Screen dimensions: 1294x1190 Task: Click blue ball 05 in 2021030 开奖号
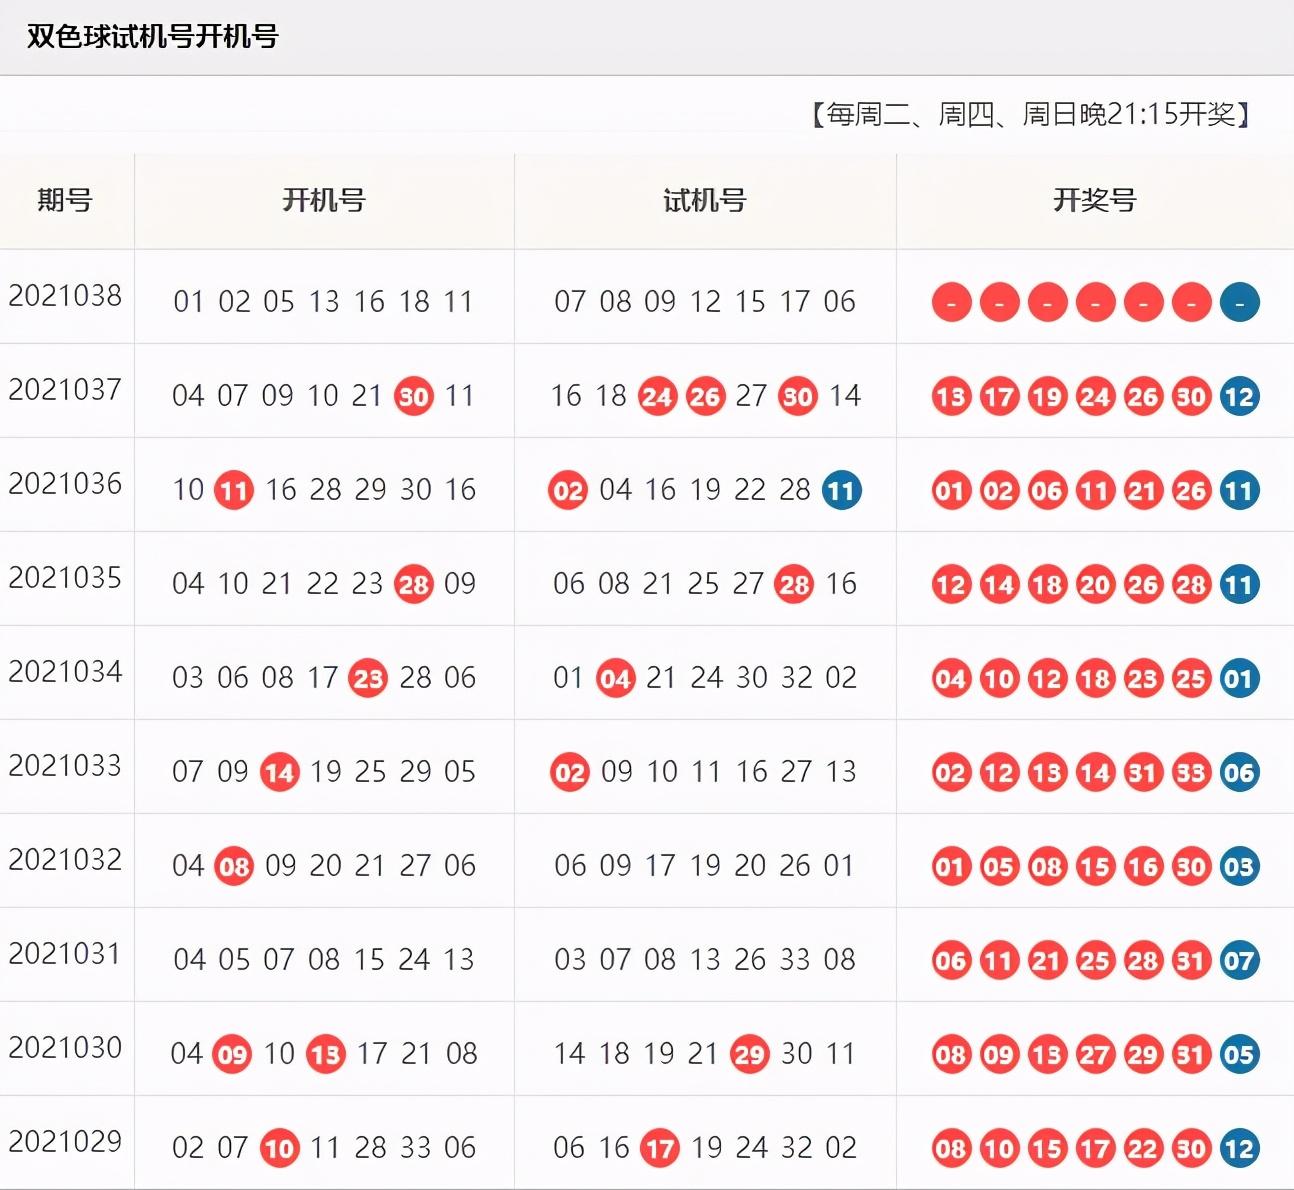(1239, 1055)
